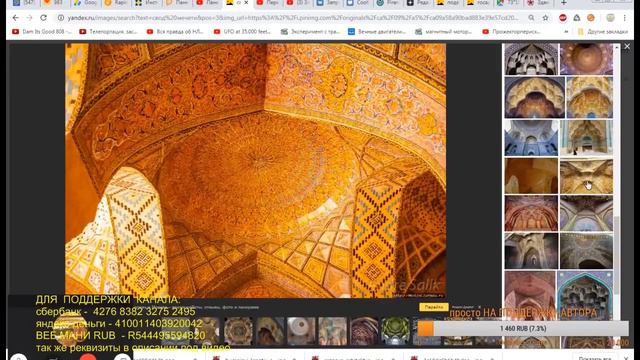
Task: Open 'Эксперимент с тра...' bookmark
Action: click(310, 31)
